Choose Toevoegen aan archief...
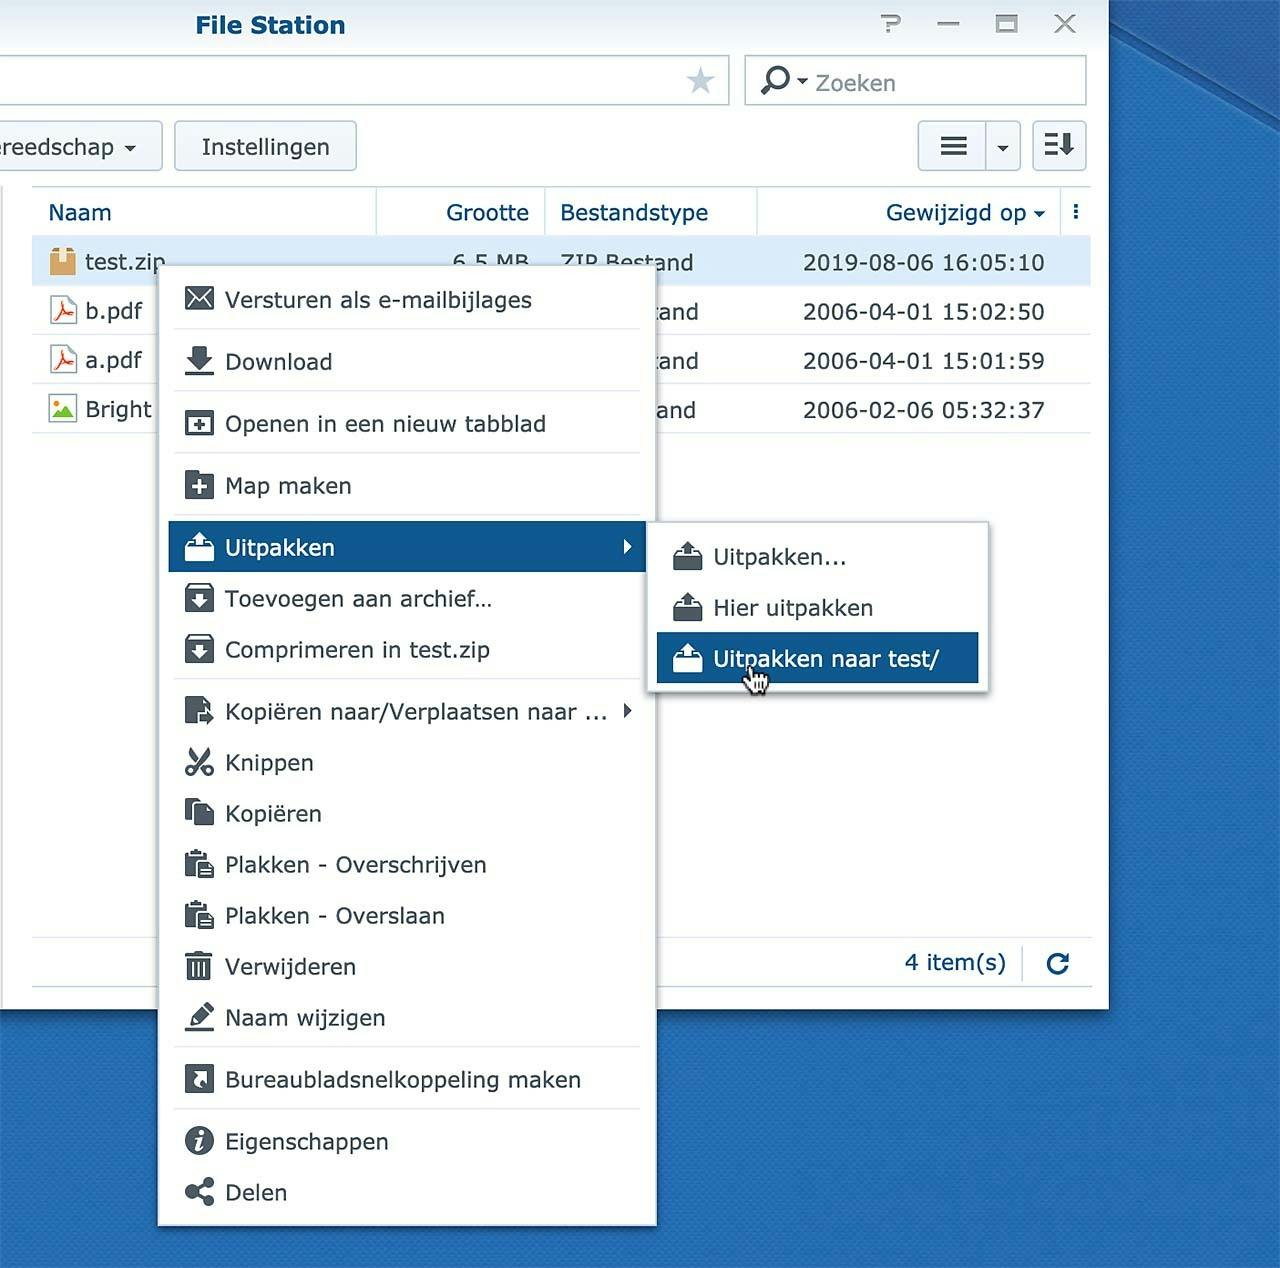Viewport: 1280px width, 1268px height. click(x=407, y=598)
